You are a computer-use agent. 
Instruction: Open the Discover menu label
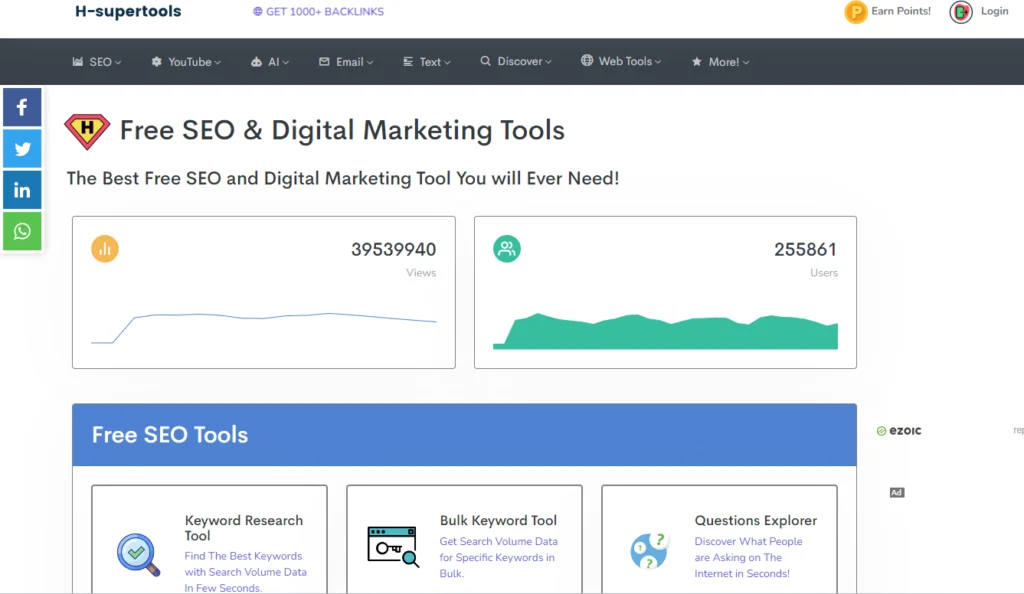[520, 61]
